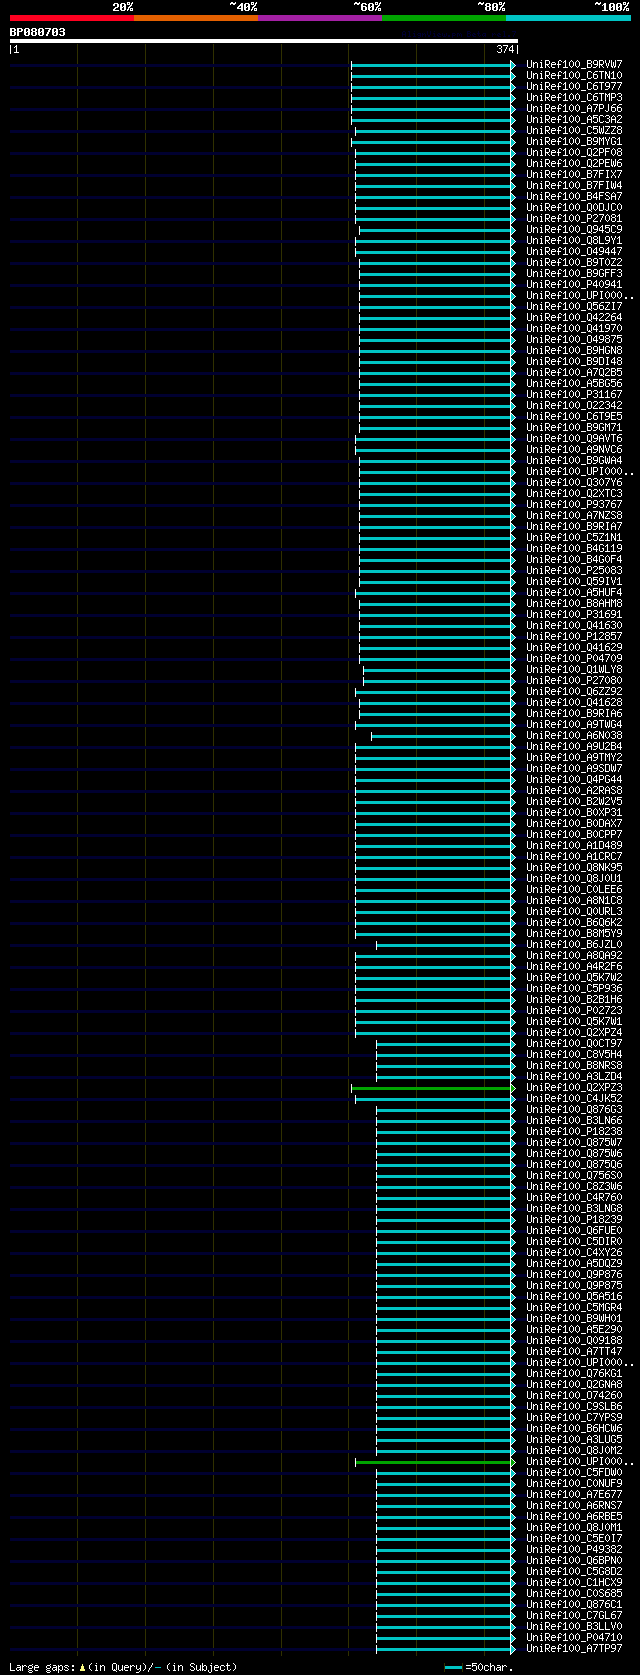The image size is (640, 1675).
Task: Click the green ~80% identity legend segment
Action: coord(443,18)
